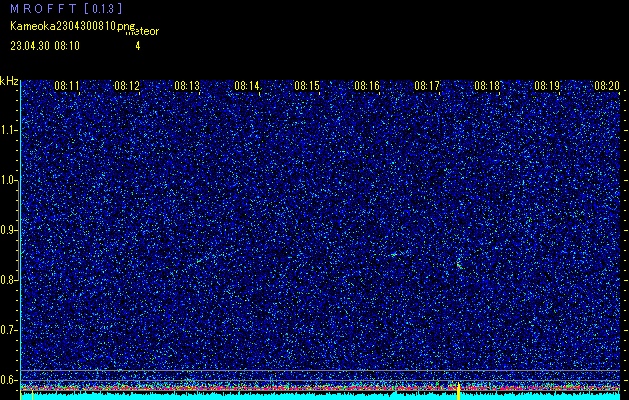Click the 08:16 time axis label

pos(367,86)
